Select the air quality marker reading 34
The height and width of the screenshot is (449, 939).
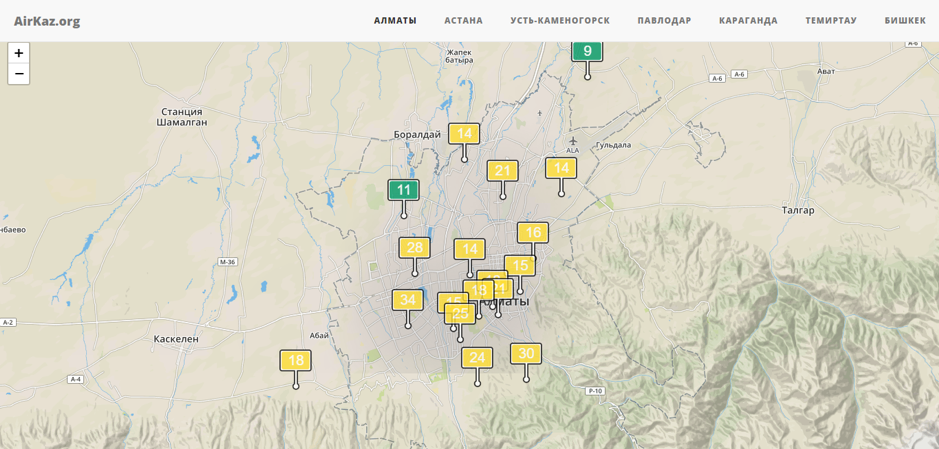(407, 300)
